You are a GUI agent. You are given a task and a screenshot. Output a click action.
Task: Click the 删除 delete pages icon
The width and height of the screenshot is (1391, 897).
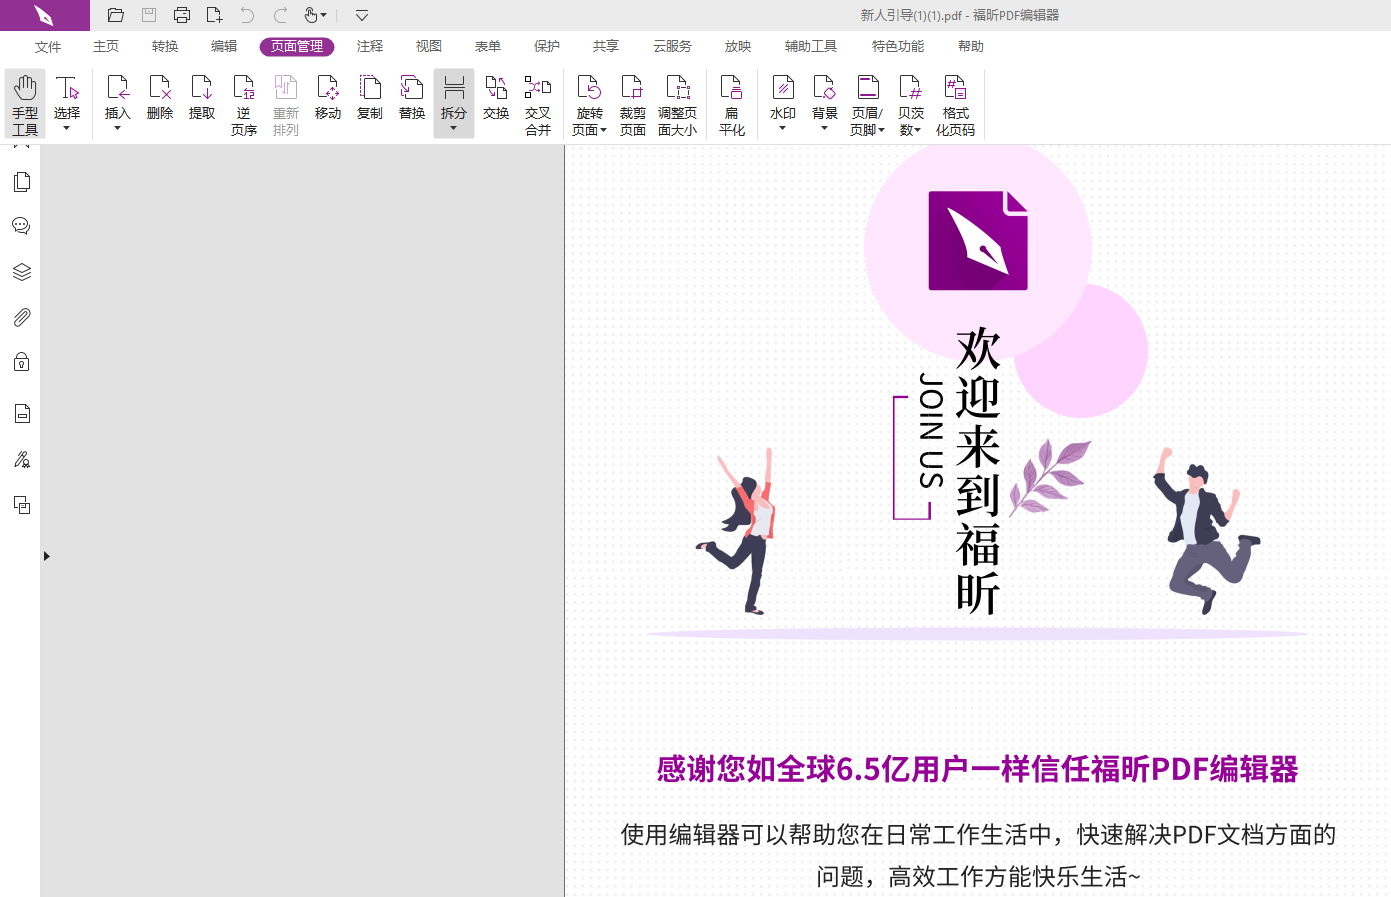pyautogui.click(x=160, y=100)
